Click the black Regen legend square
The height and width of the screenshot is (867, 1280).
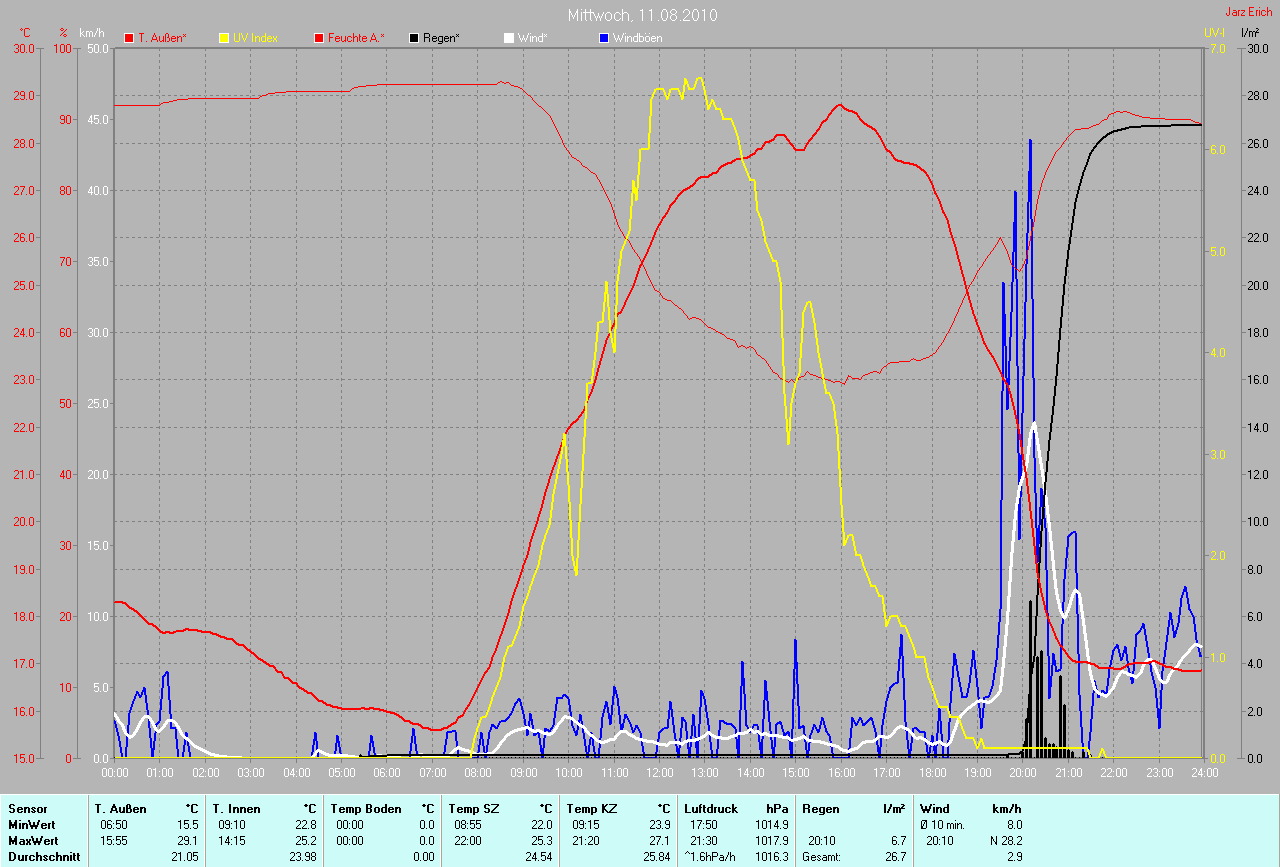click(414, 38)
